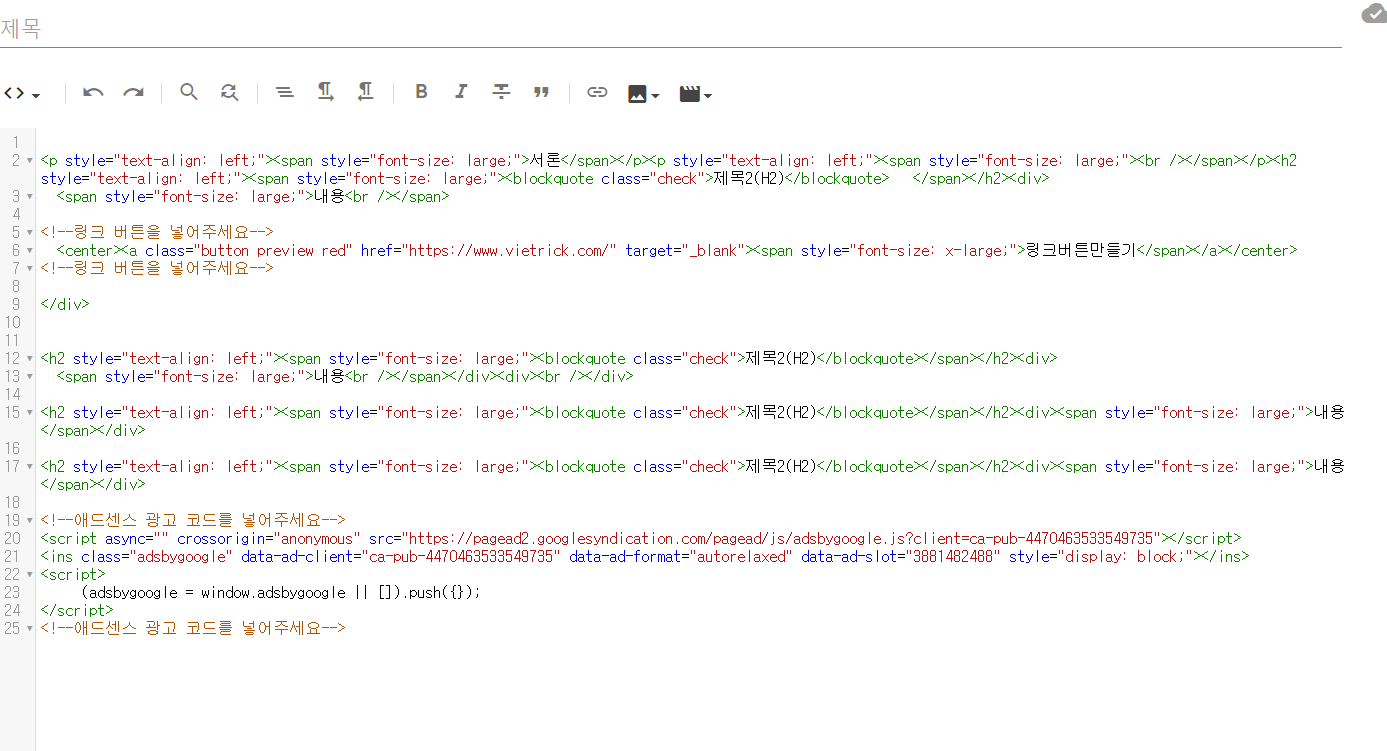Image resolution: width=1387 pixels, height=751 pixels.
Task: Click the Redo icon
Action: [133, 91]
